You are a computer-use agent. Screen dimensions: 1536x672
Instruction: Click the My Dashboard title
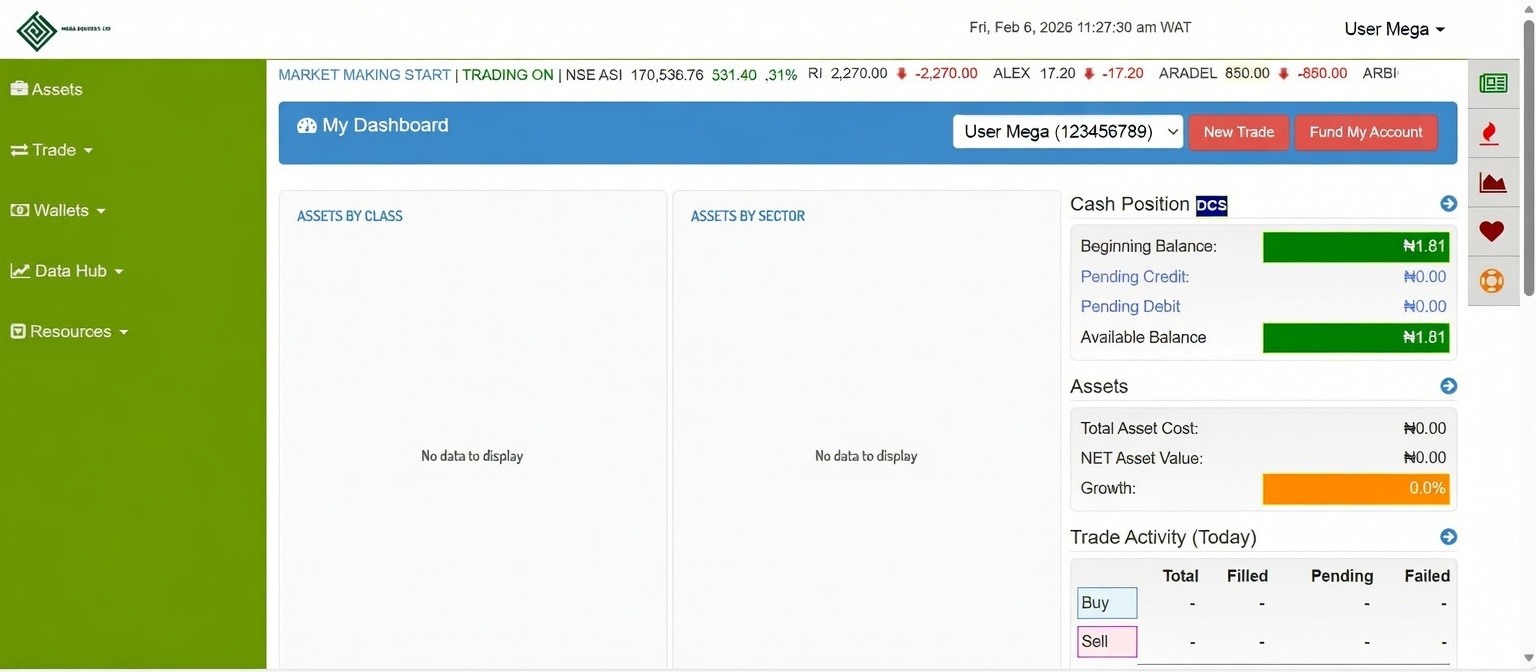[385, 125]
